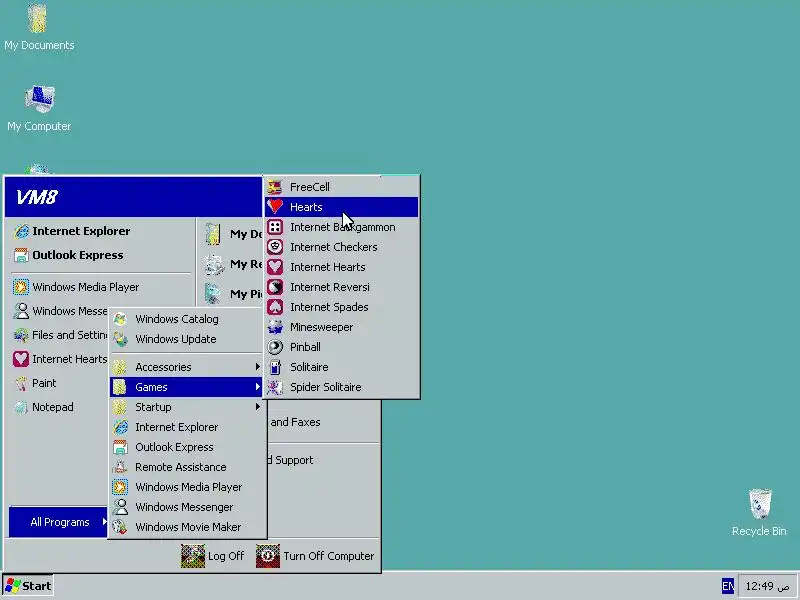Click the 'Internet Reversi' label
The width and height of the screenshot is (800, 600).
tap(330, 287)
